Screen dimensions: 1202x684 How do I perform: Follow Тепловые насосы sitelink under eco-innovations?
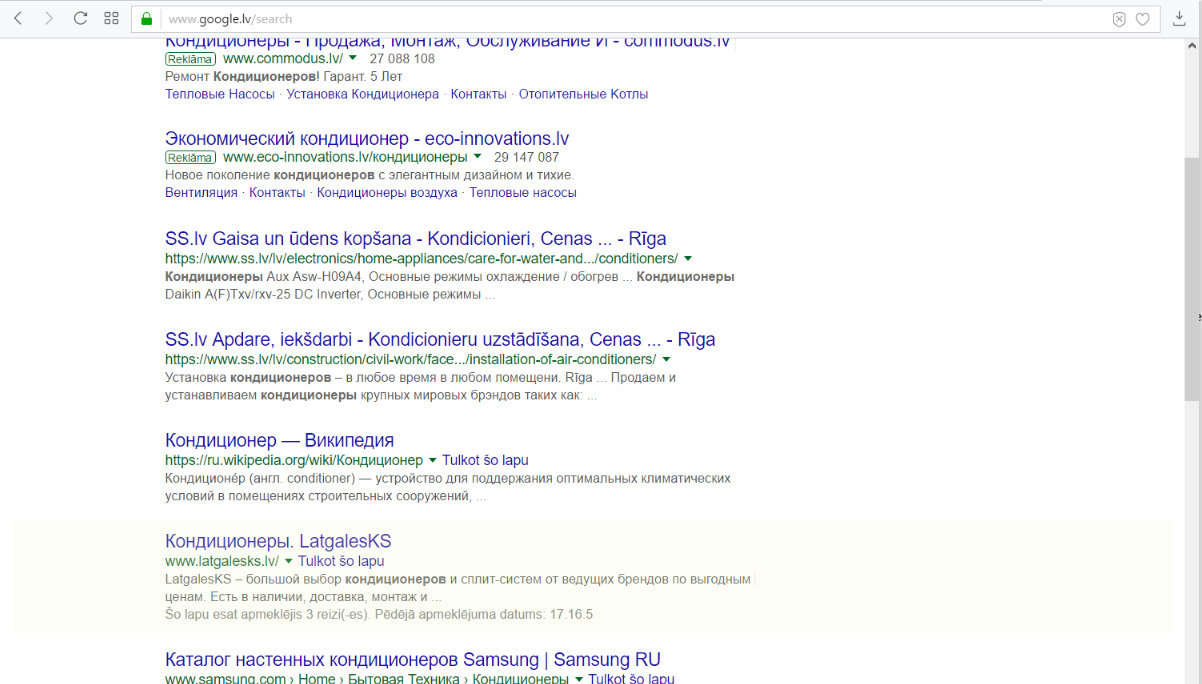click(523, 192)
